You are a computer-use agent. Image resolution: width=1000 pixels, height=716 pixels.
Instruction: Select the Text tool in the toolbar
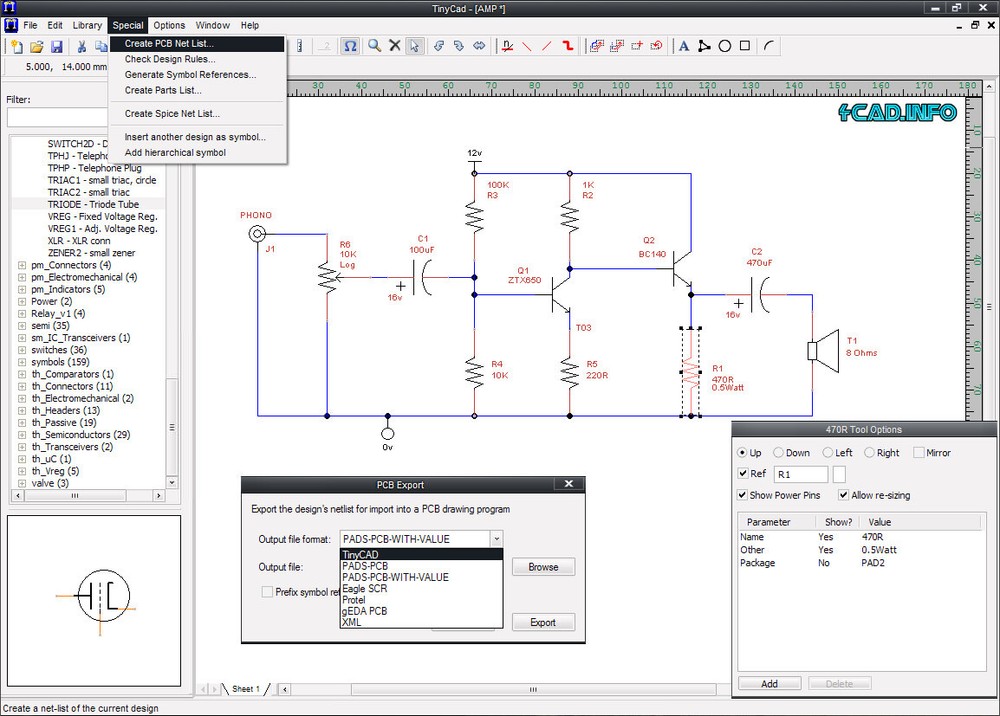(684, 45)
